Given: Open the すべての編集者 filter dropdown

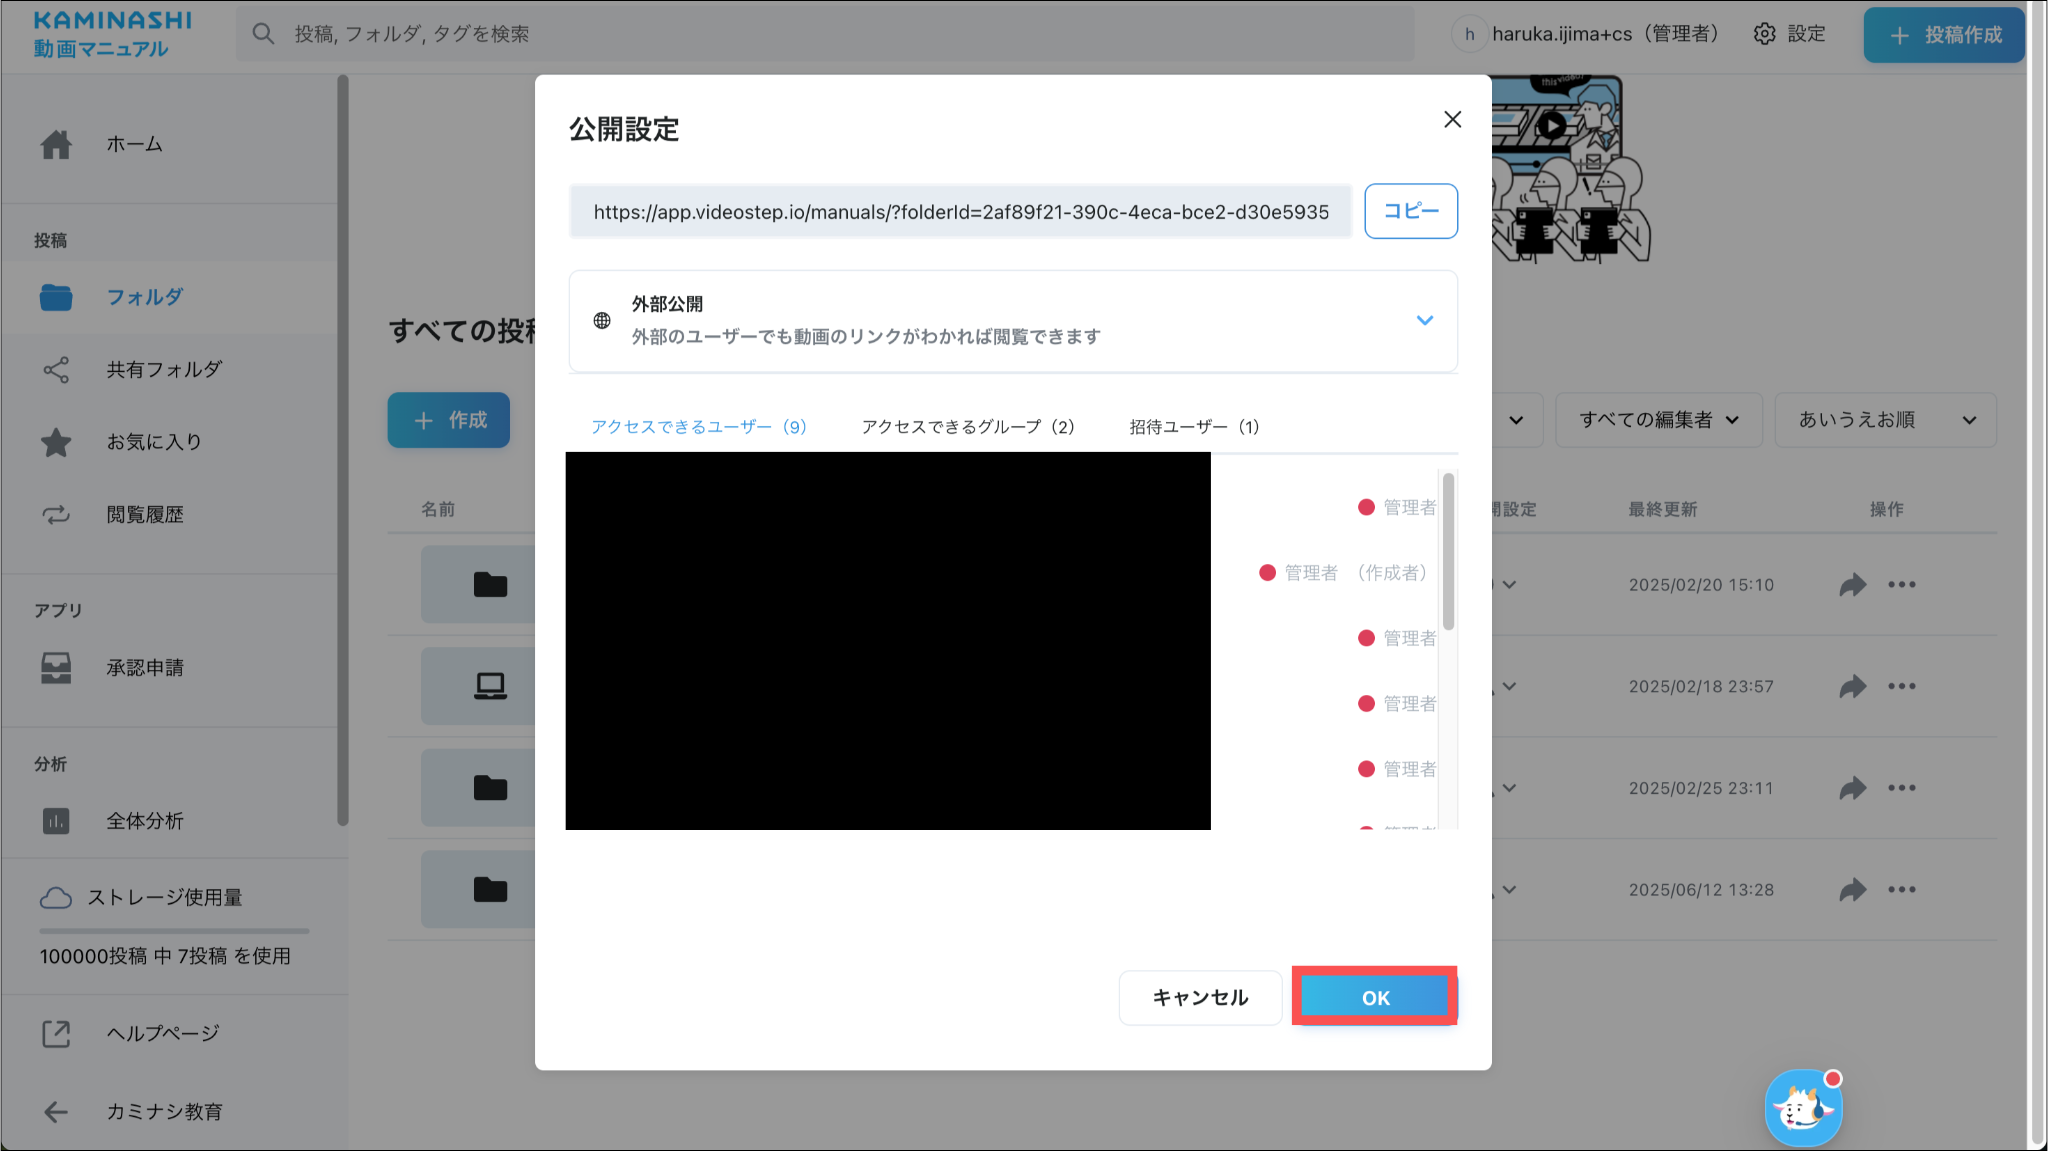Looking at the screenshot, I should (x=1658, y=420).
